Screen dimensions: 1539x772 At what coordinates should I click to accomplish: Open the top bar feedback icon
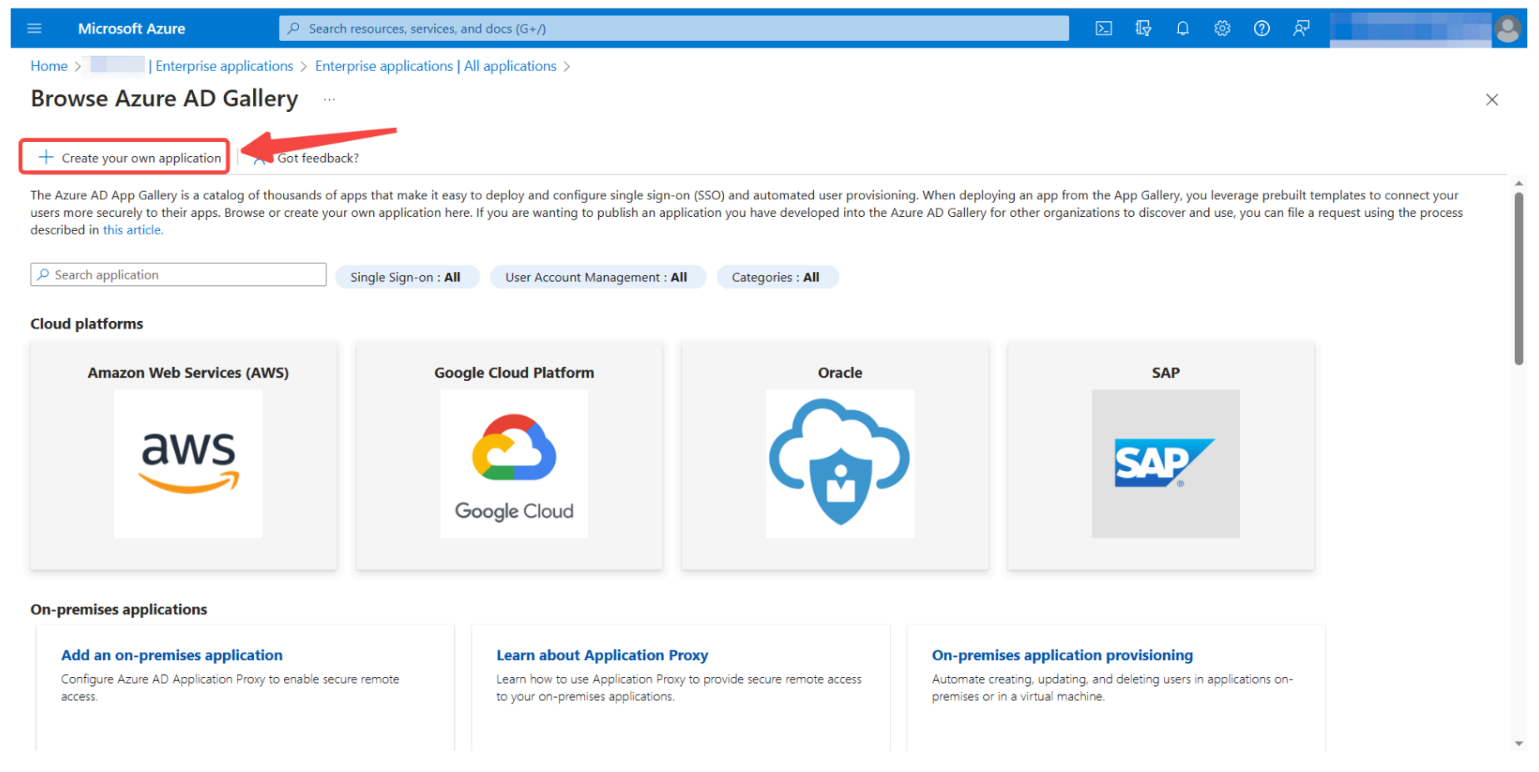pyautogui.click(x=1301, y=29)
